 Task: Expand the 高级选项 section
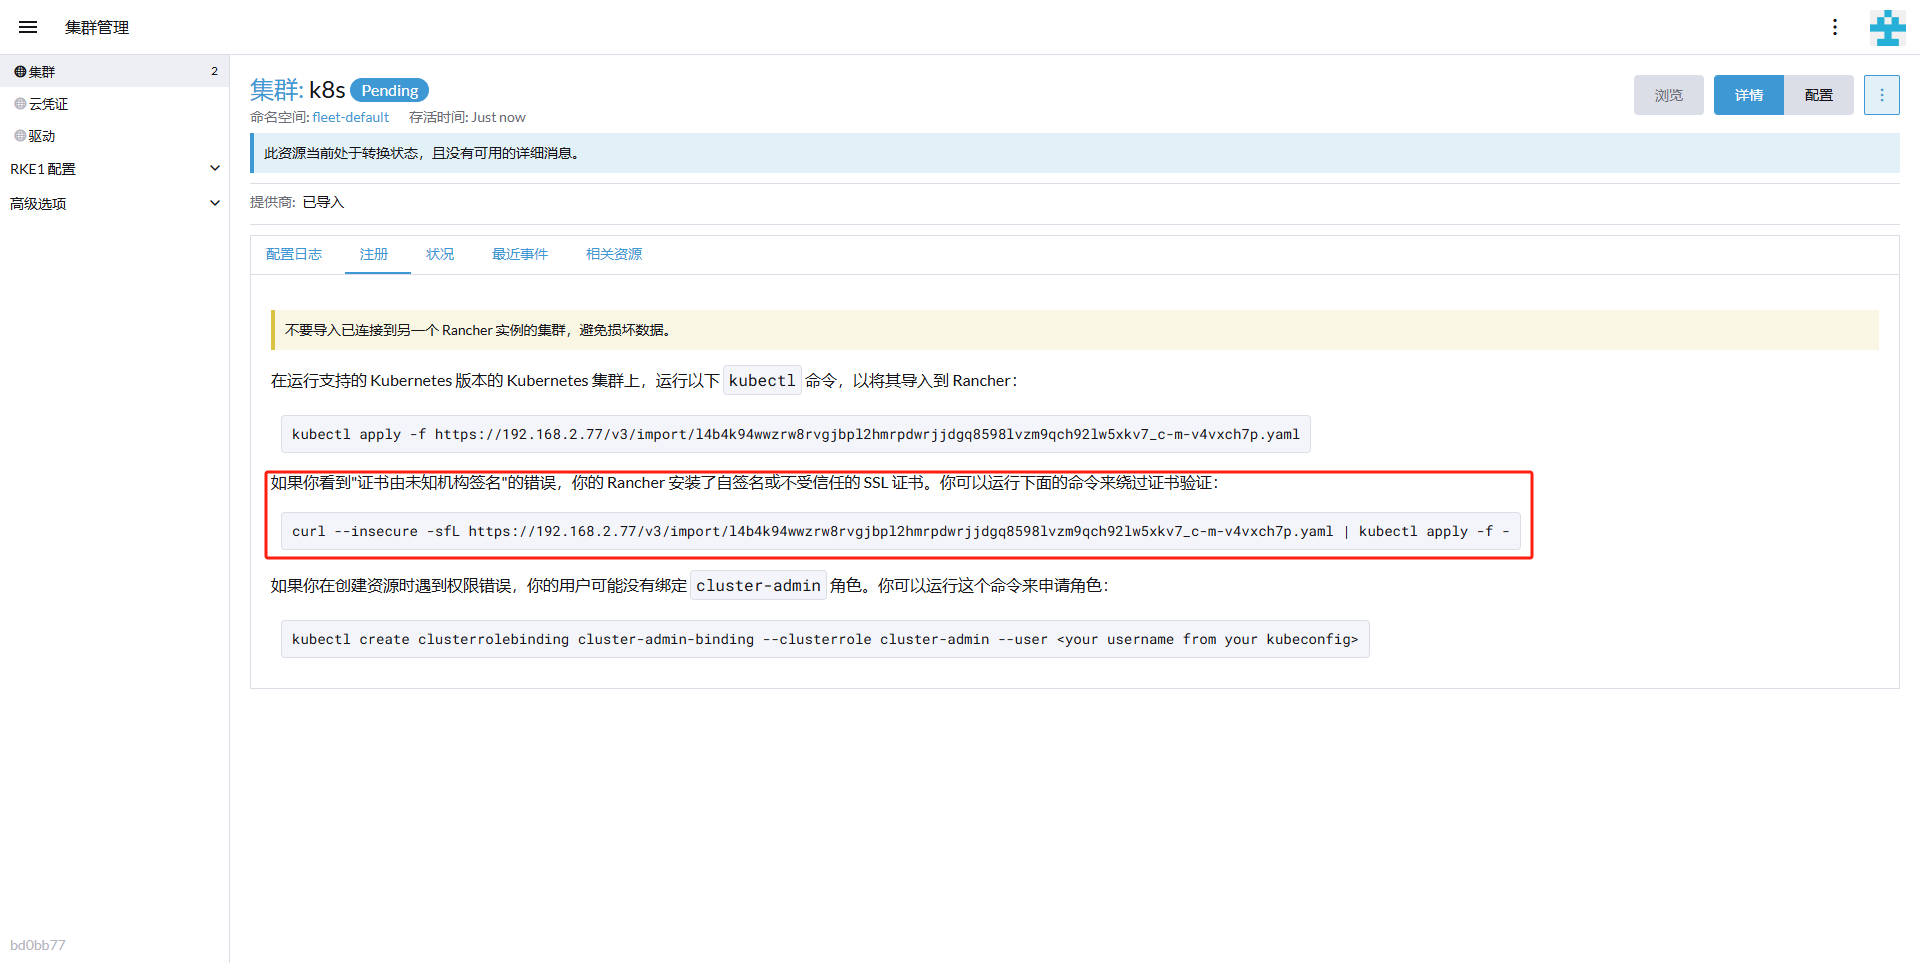point(114,203)
